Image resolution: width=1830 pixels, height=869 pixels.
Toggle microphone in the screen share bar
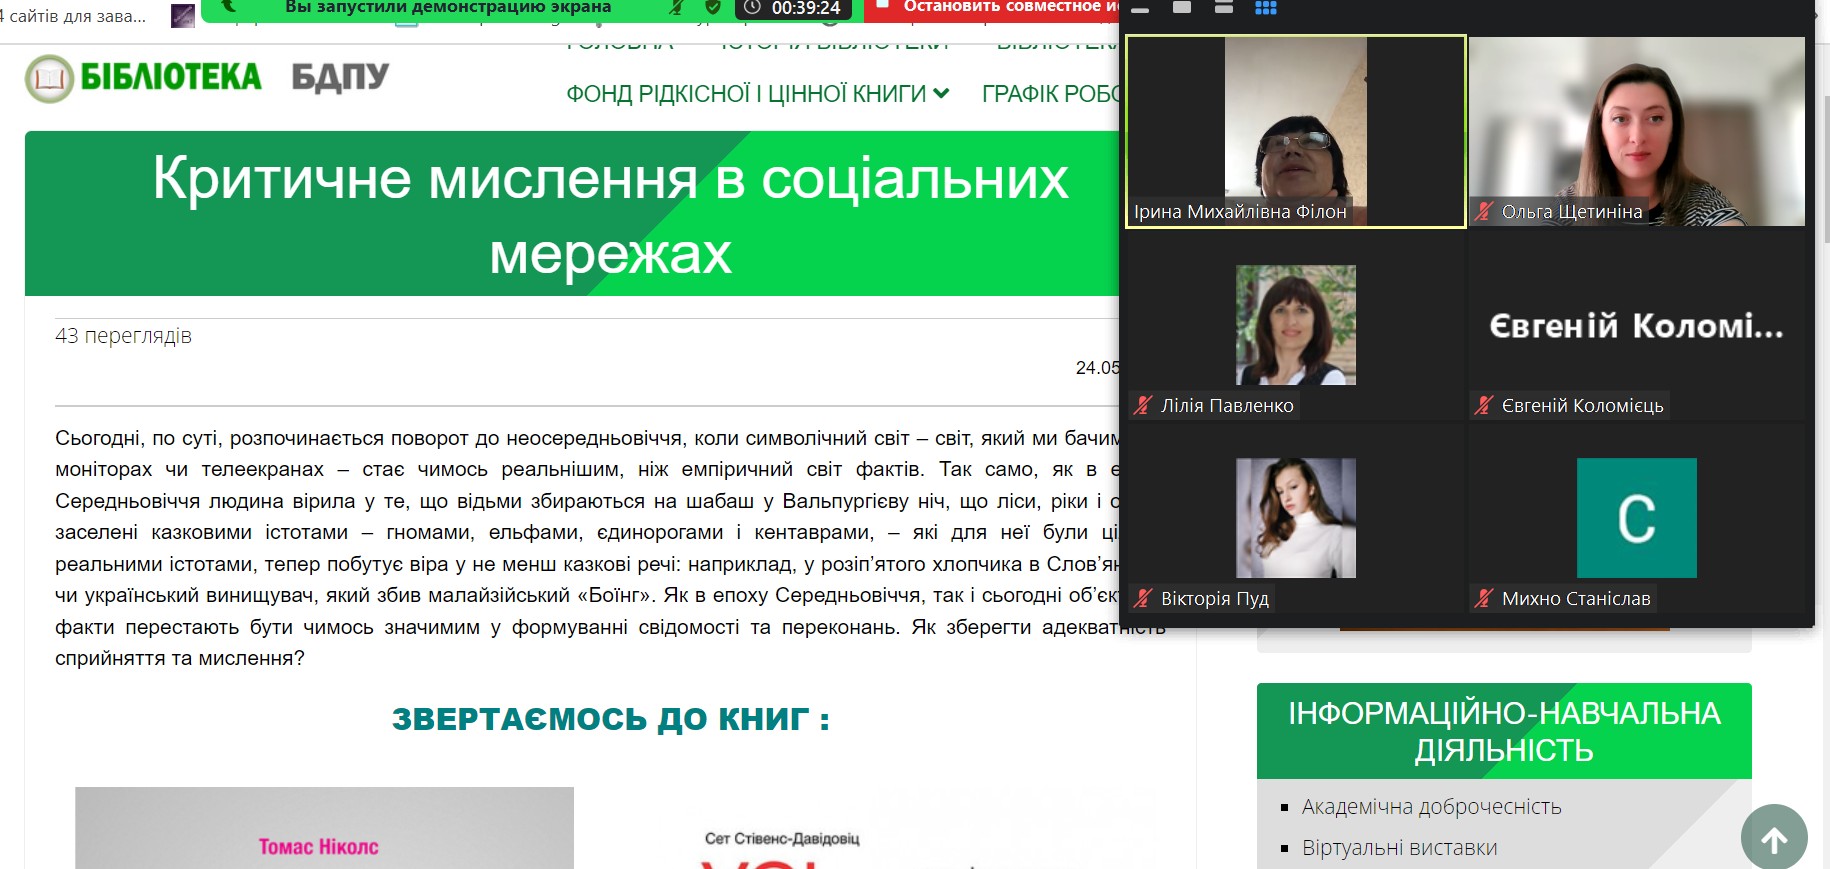tap(677, 8)
